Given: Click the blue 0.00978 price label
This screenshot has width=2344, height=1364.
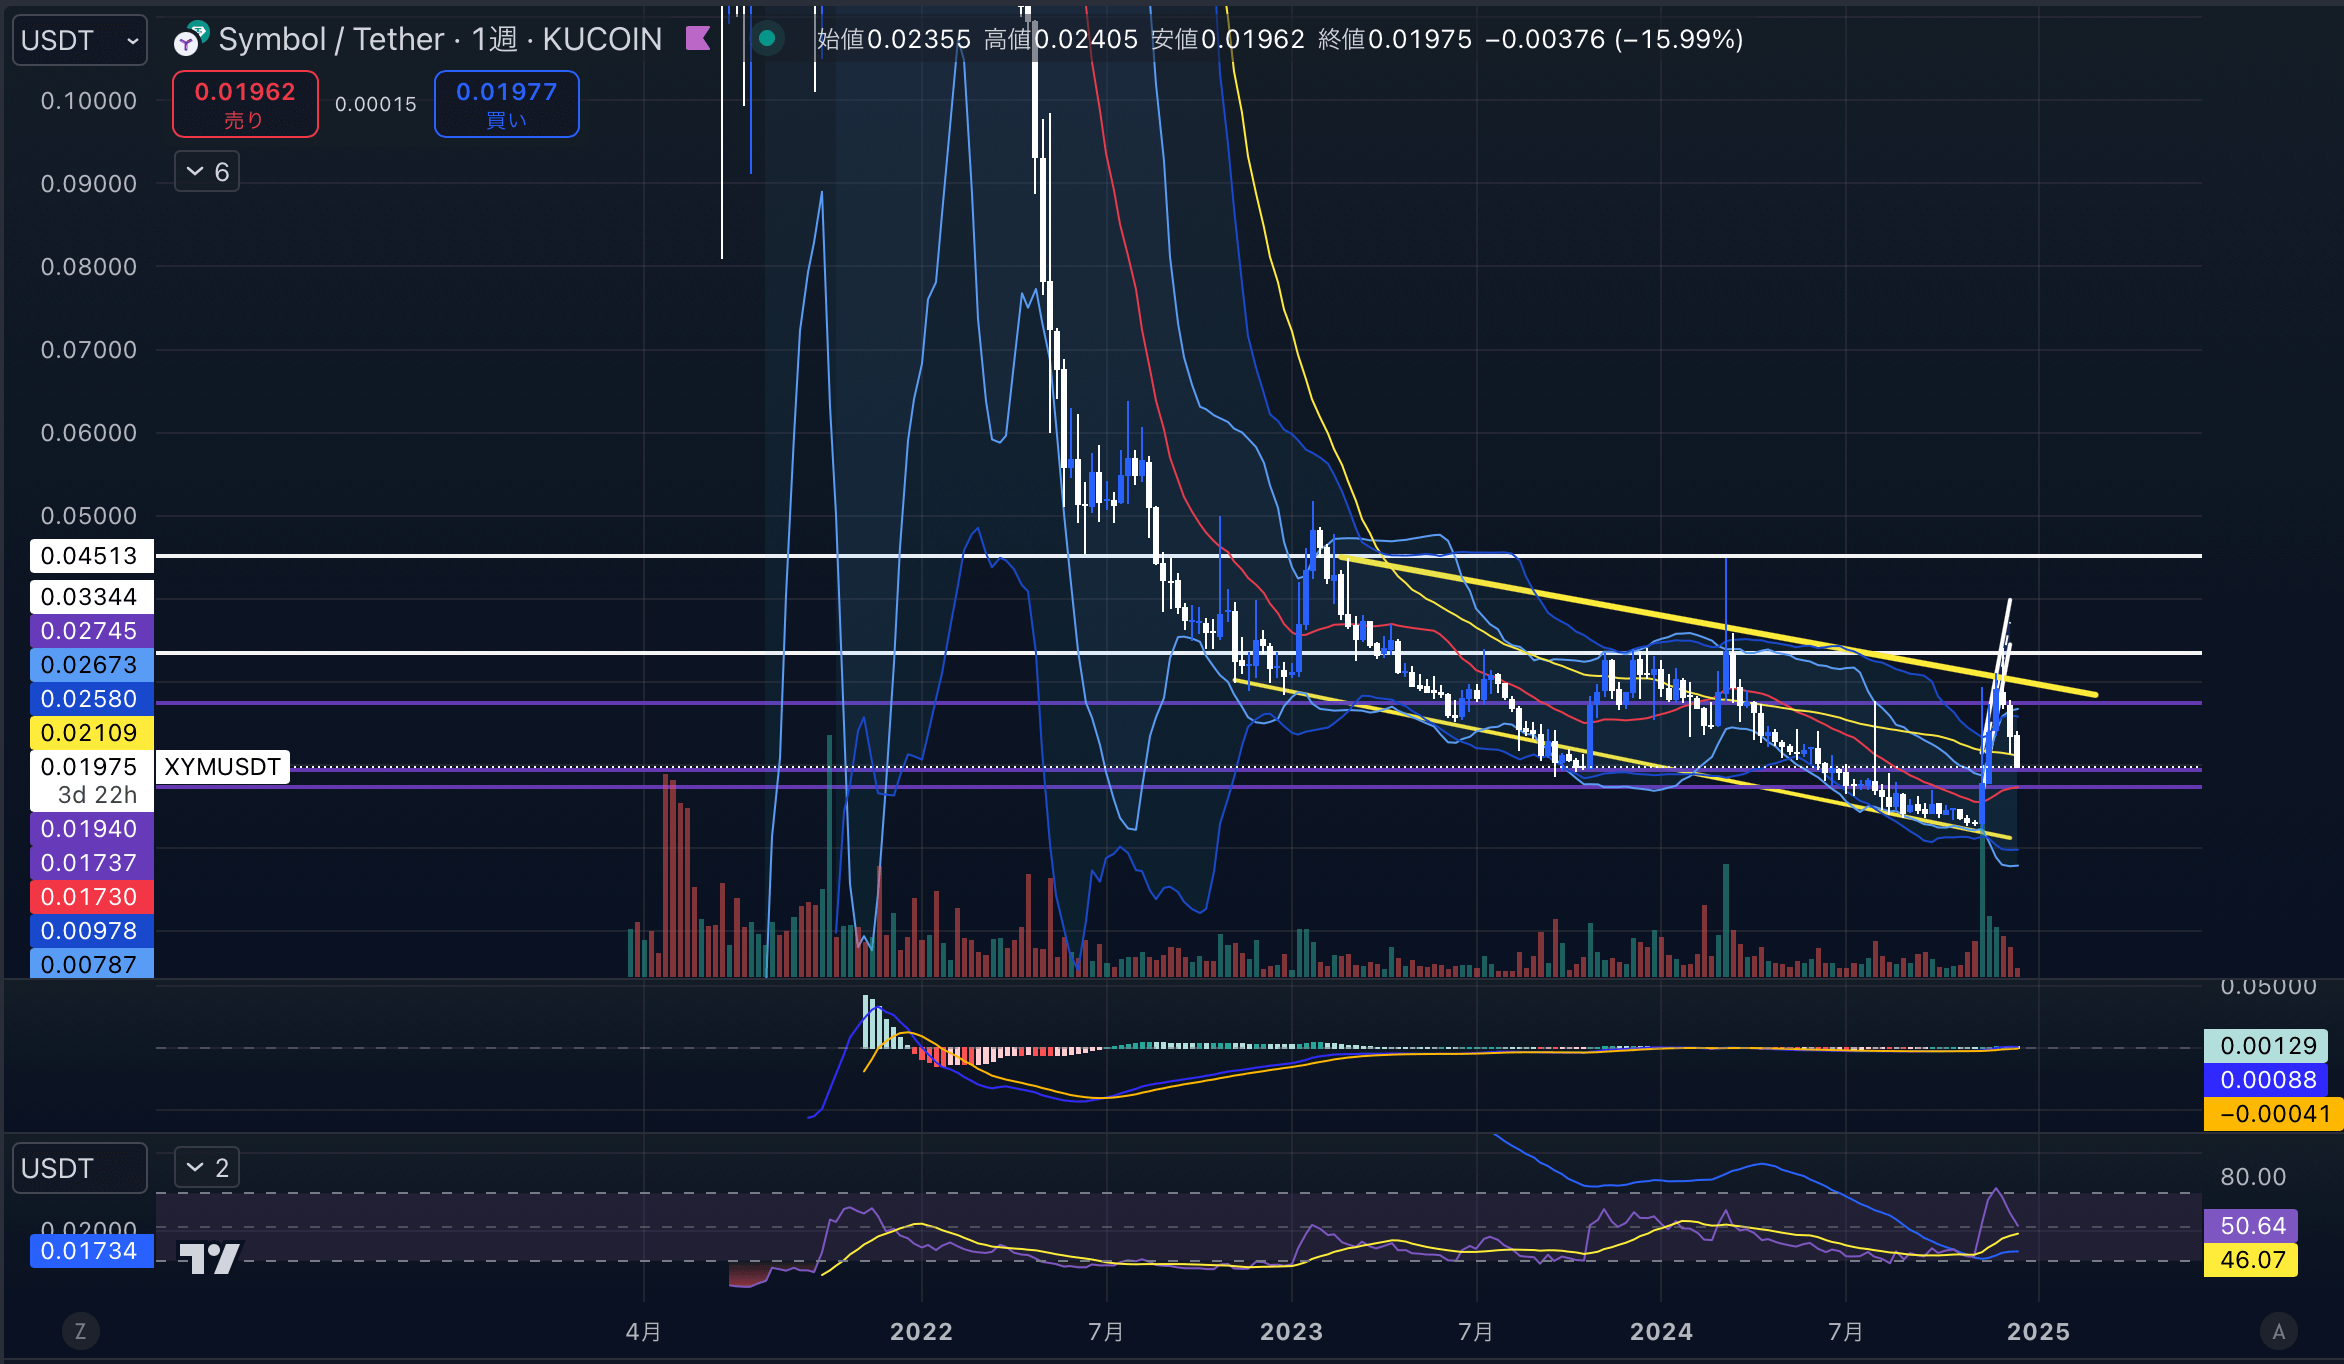Looking at the screenshot, I should coord(91,931).
